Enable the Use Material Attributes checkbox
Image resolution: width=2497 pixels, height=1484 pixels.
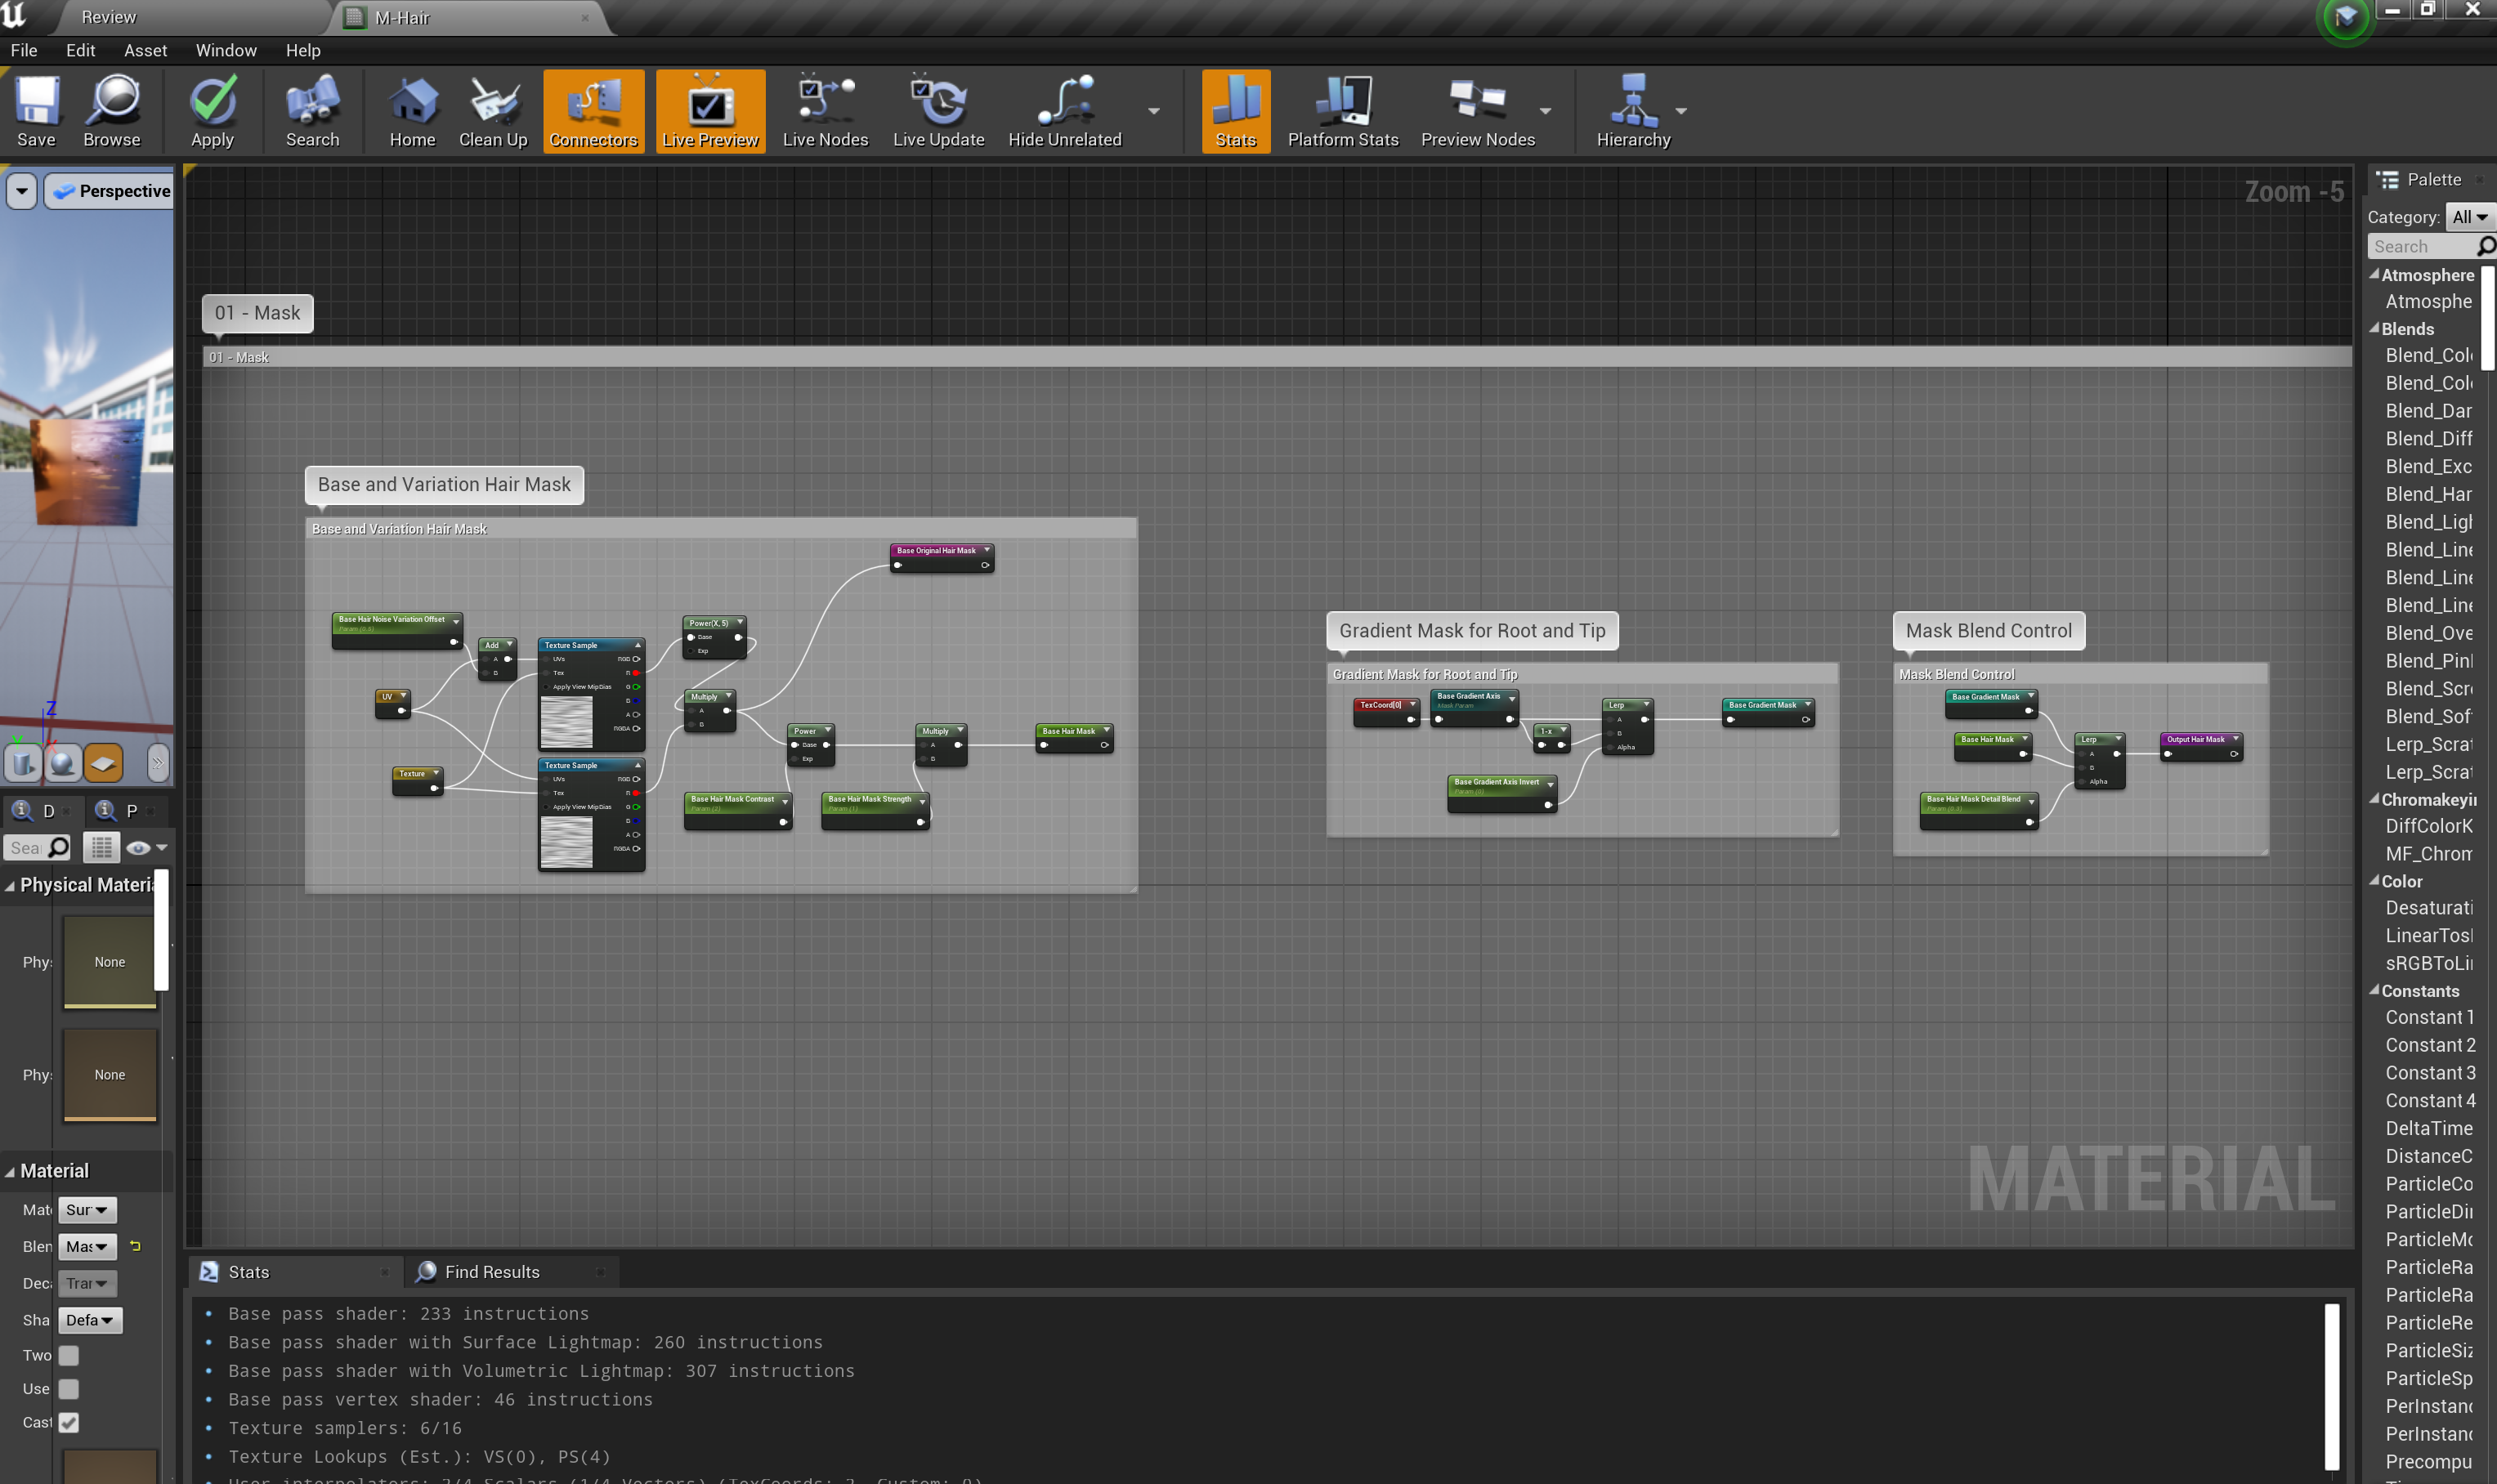68,1389
